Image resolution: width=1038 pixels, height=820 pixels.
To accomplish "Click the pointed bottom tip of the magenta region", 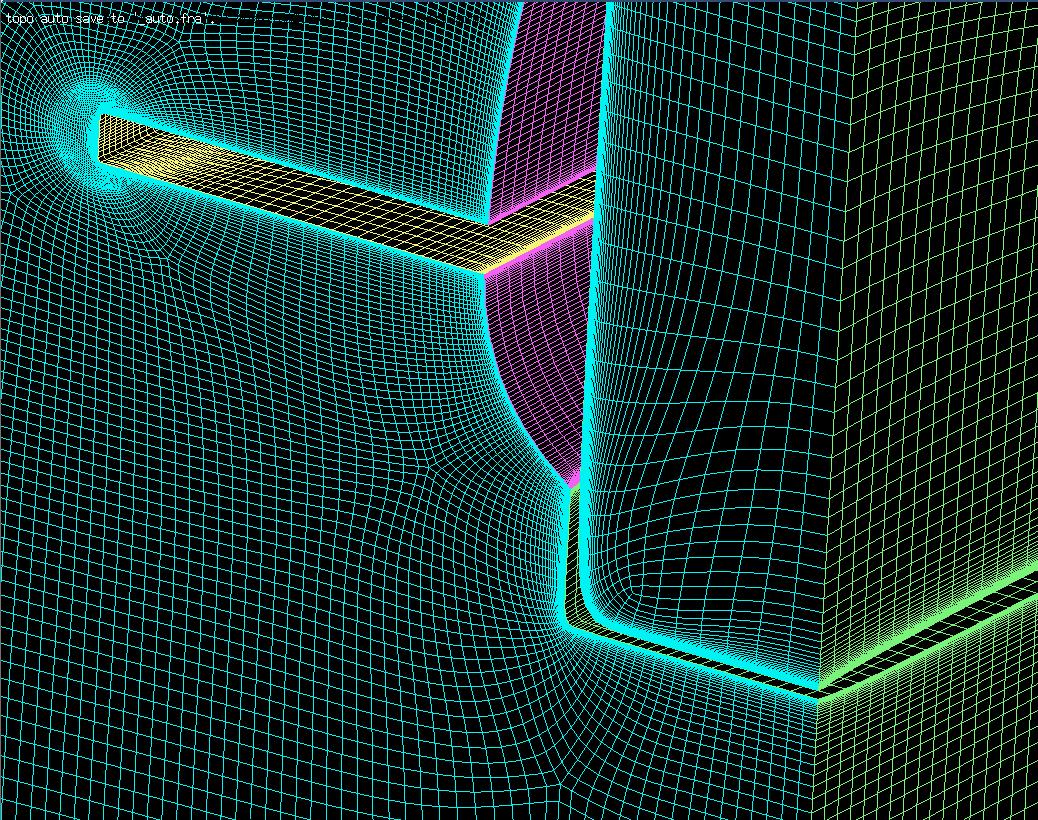I will point(575,485).
